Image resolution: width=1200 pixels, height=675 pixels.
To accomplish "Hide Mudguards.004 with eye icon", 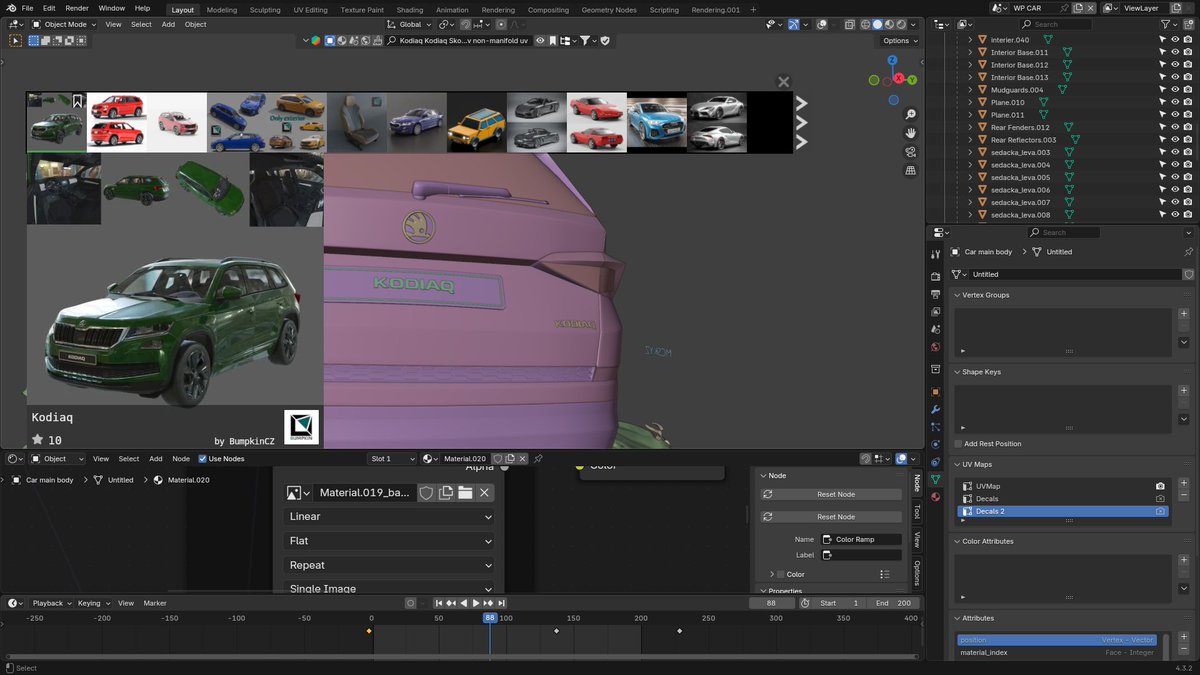I will click(x=1175, y=90).
